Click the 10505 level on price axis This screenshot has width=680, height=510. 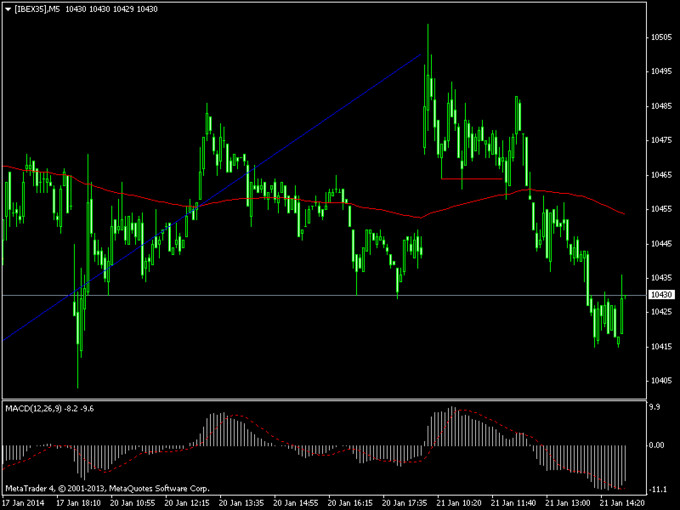660,37
